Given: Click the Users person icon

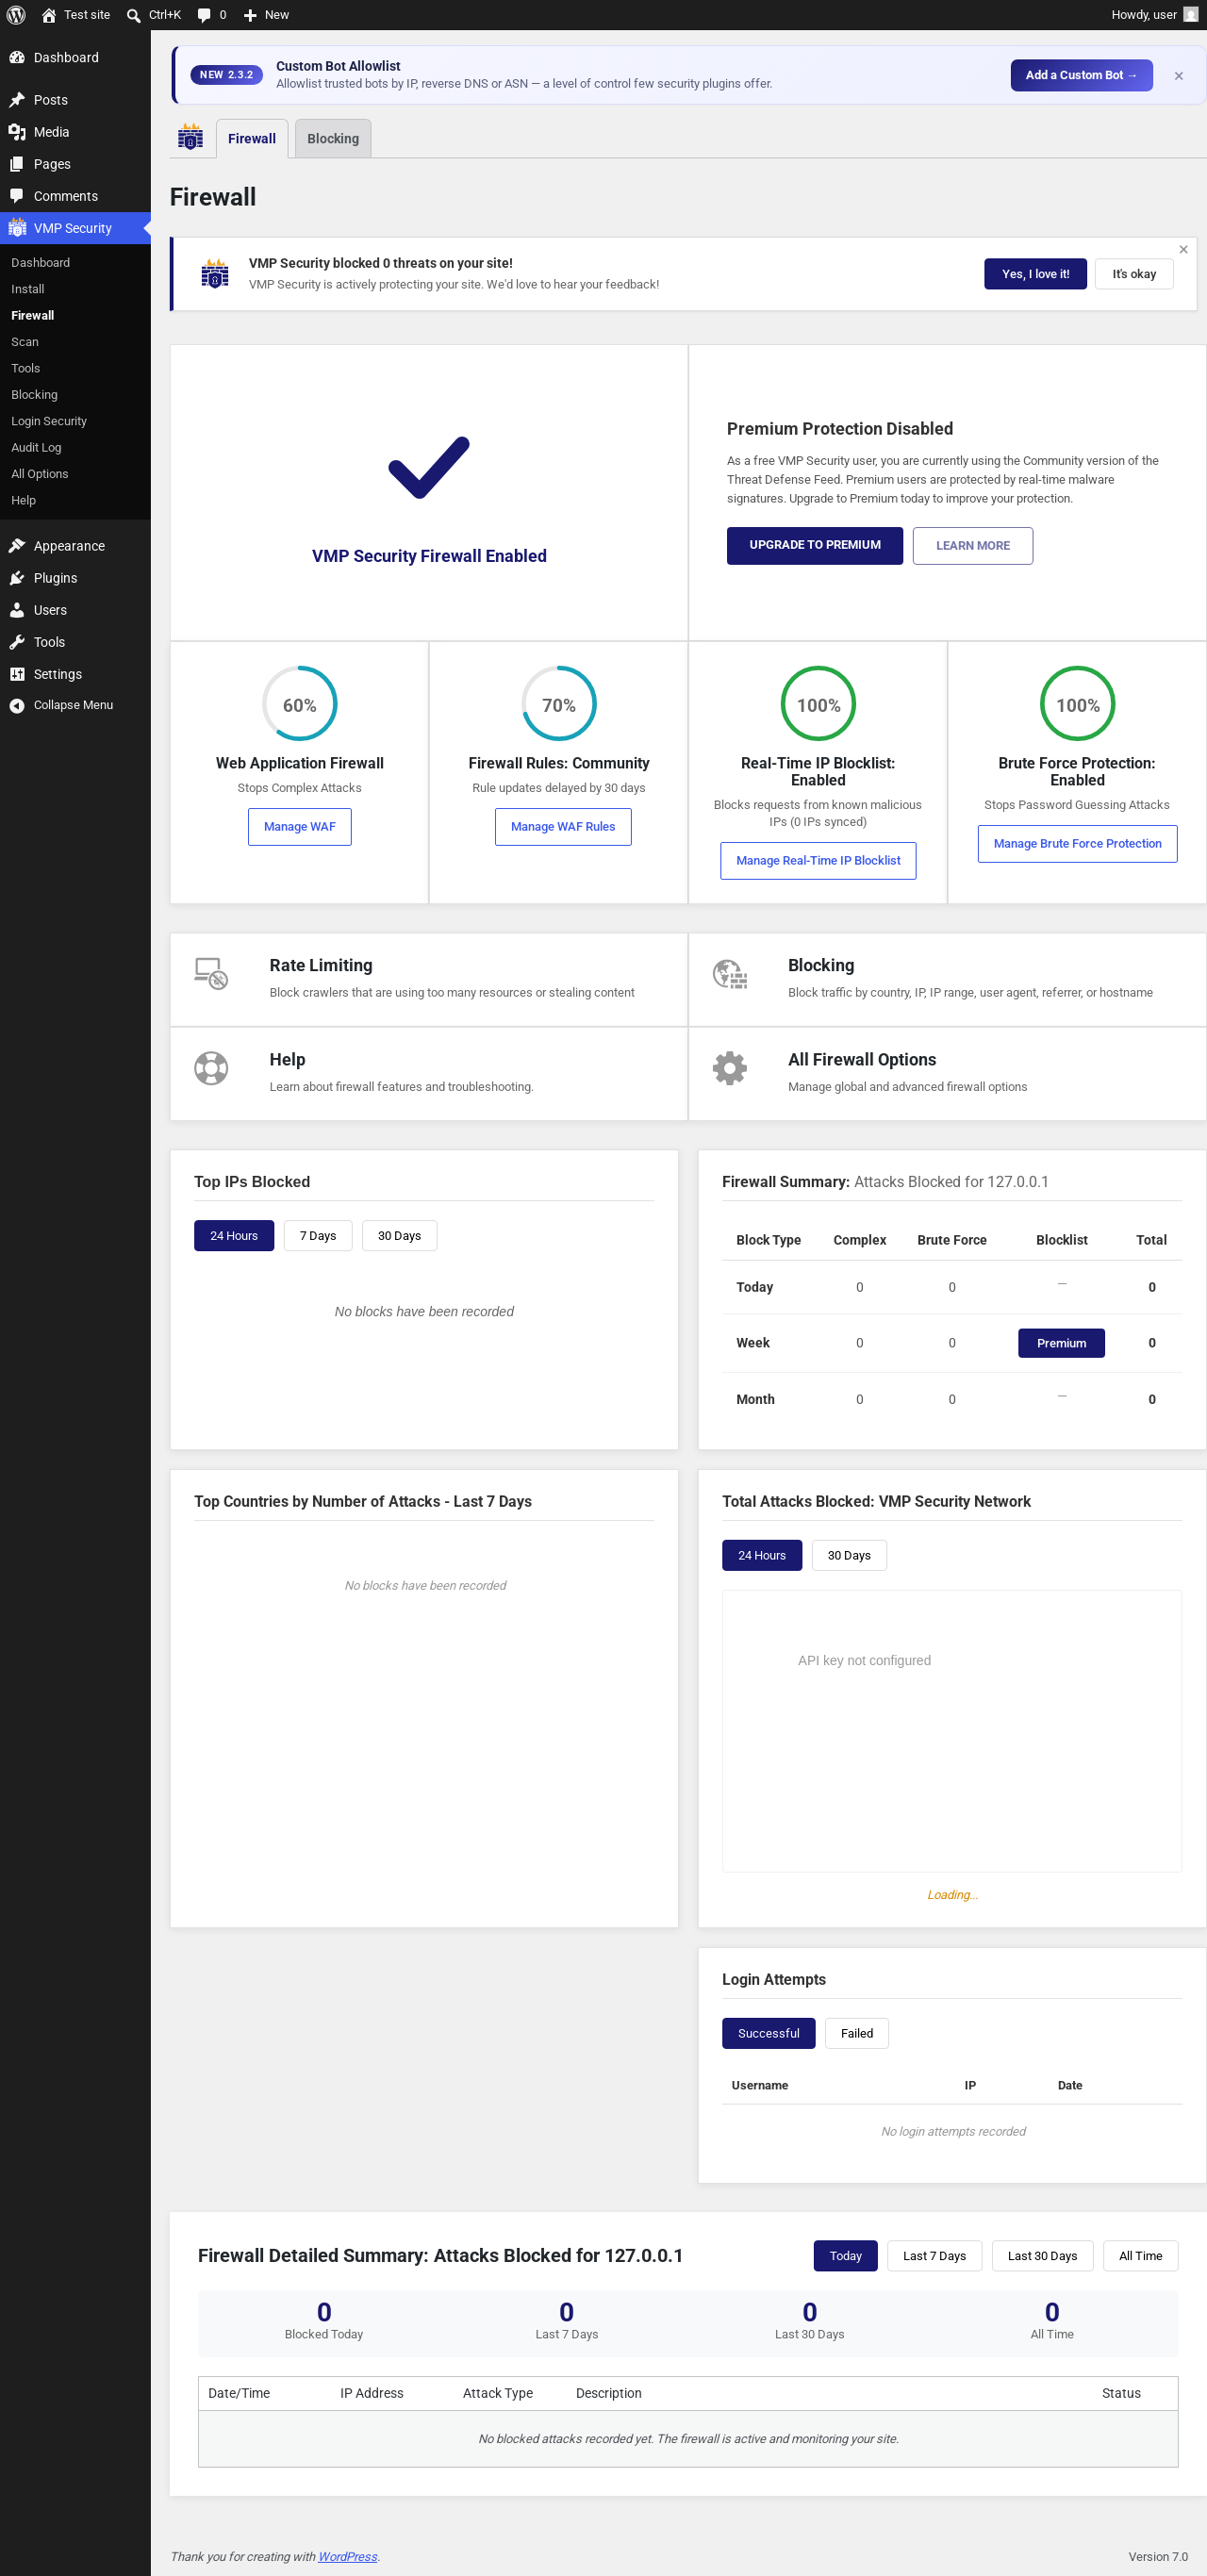Looking at the screenshot, I should click(17, 610).
